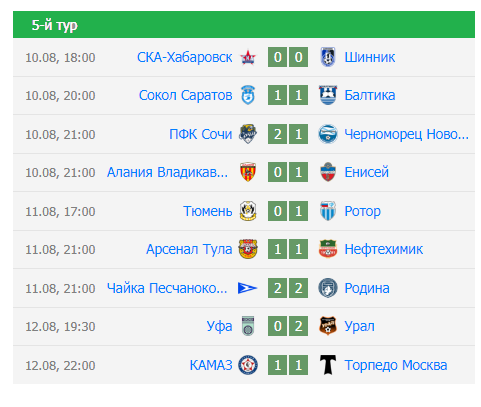Open the ПФК Сочи 2:1 match score
Screen dimensions: 481x407
point(288,134)
